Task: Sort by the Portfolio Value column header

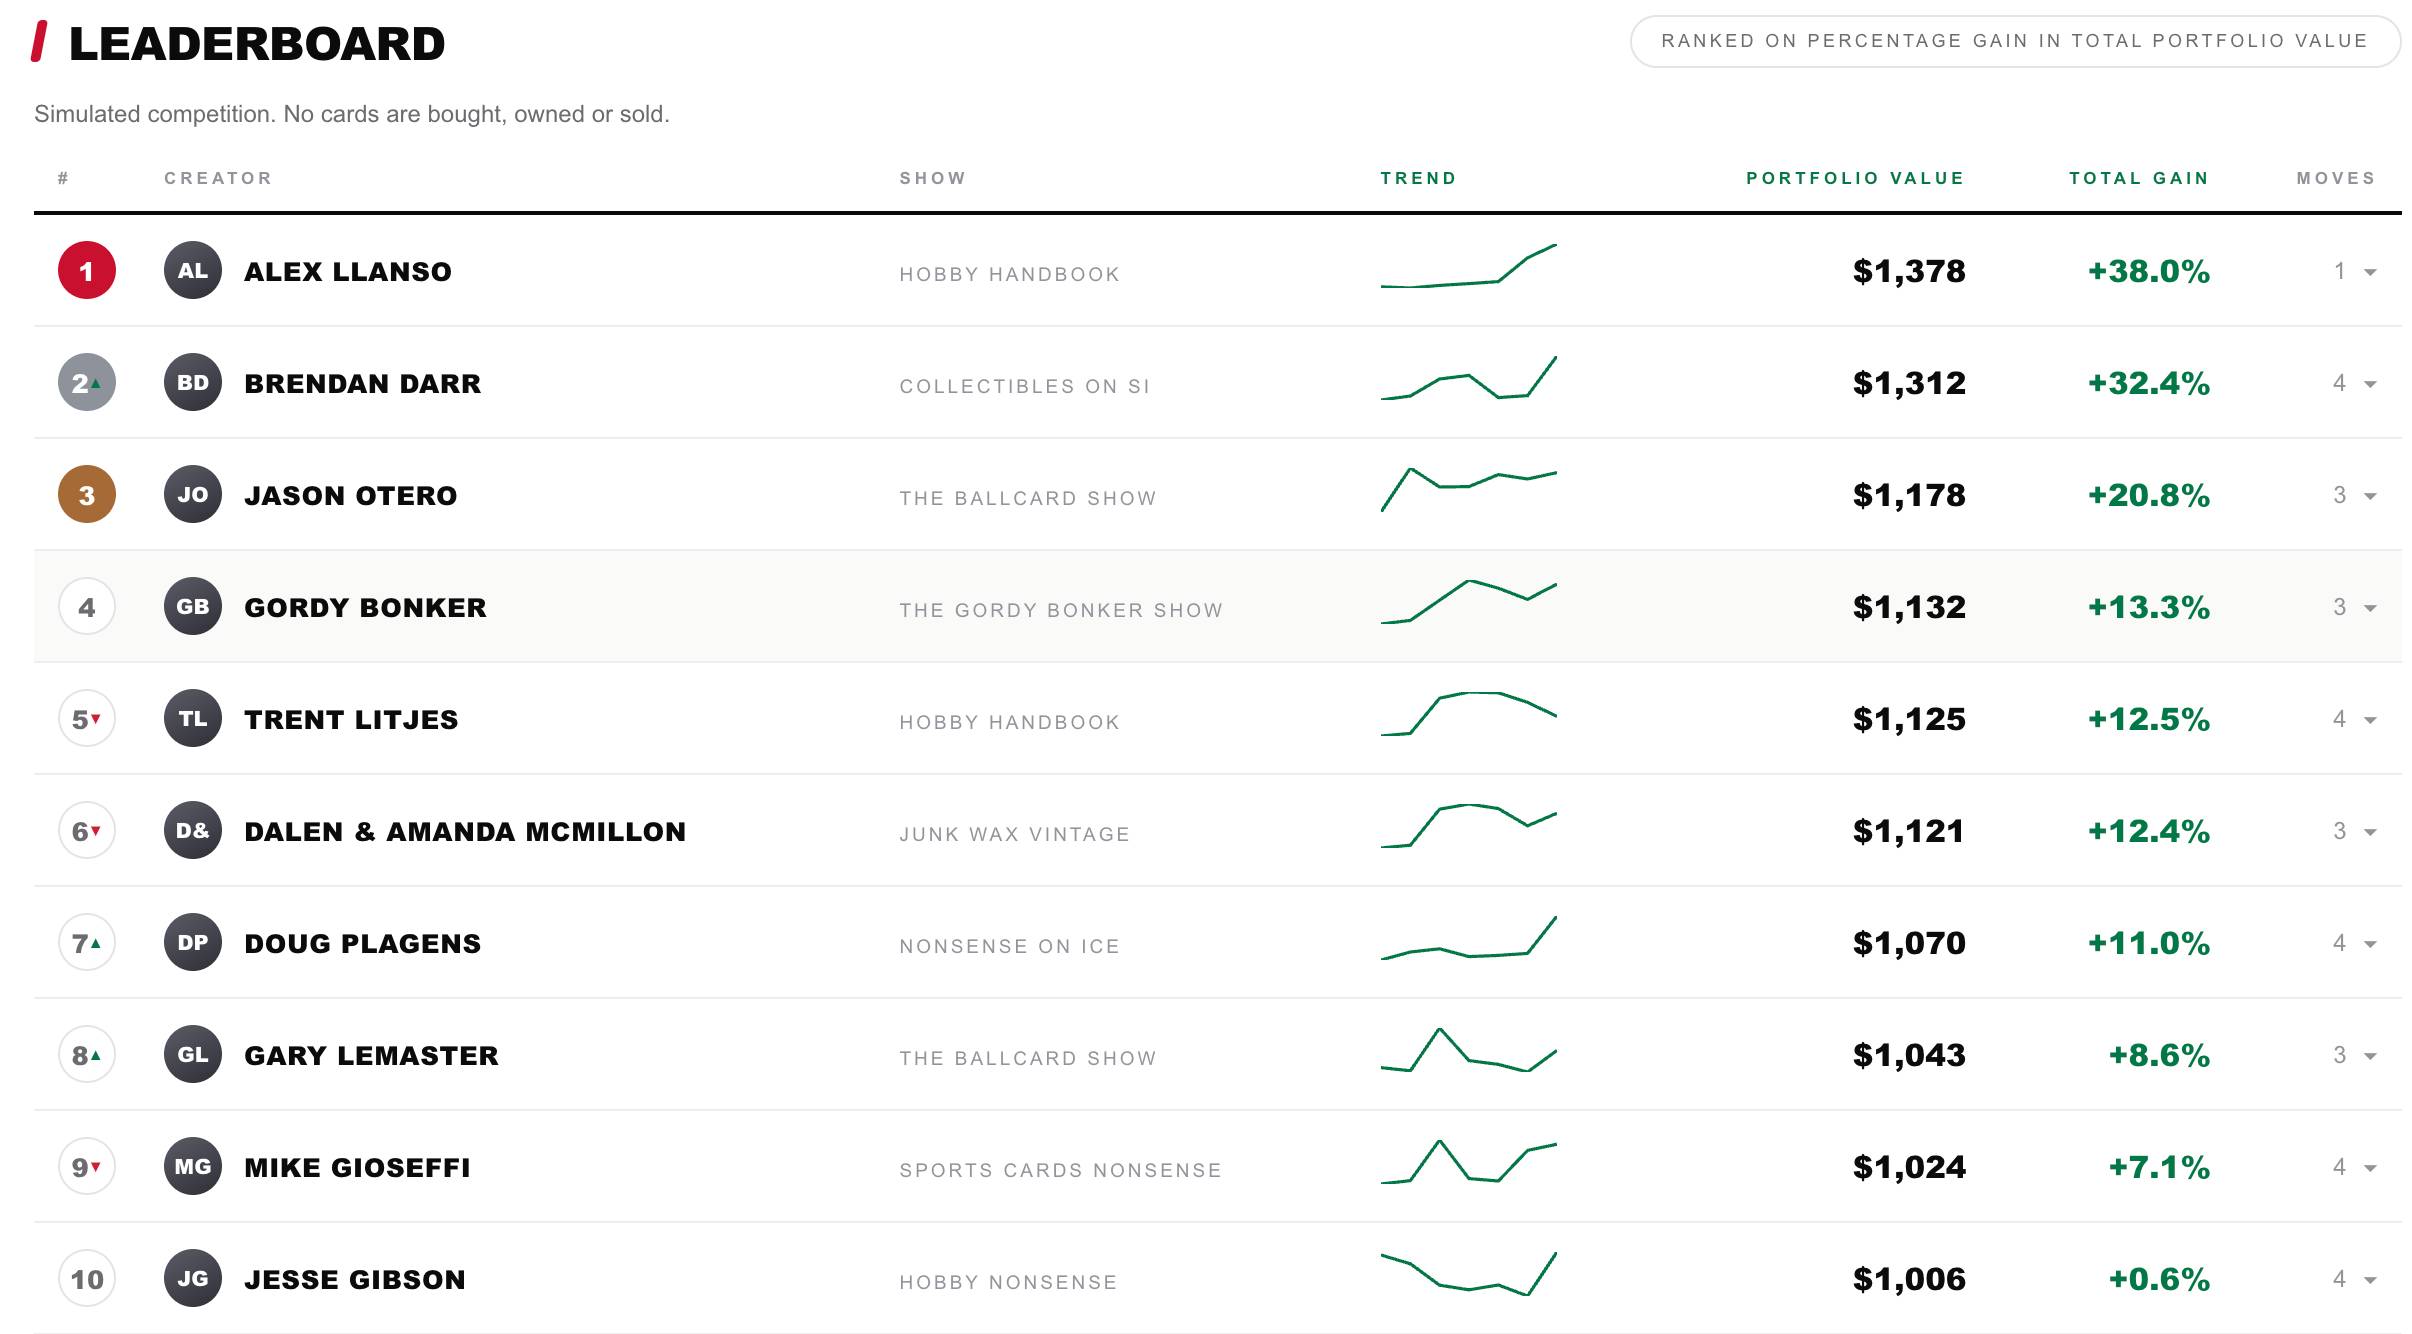Action: (1855, 178)
